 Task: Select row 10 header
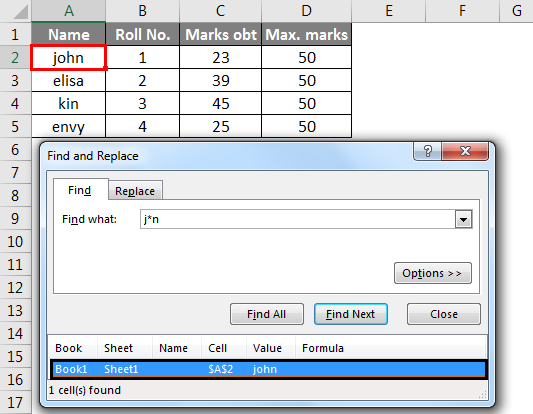point(15,242)
